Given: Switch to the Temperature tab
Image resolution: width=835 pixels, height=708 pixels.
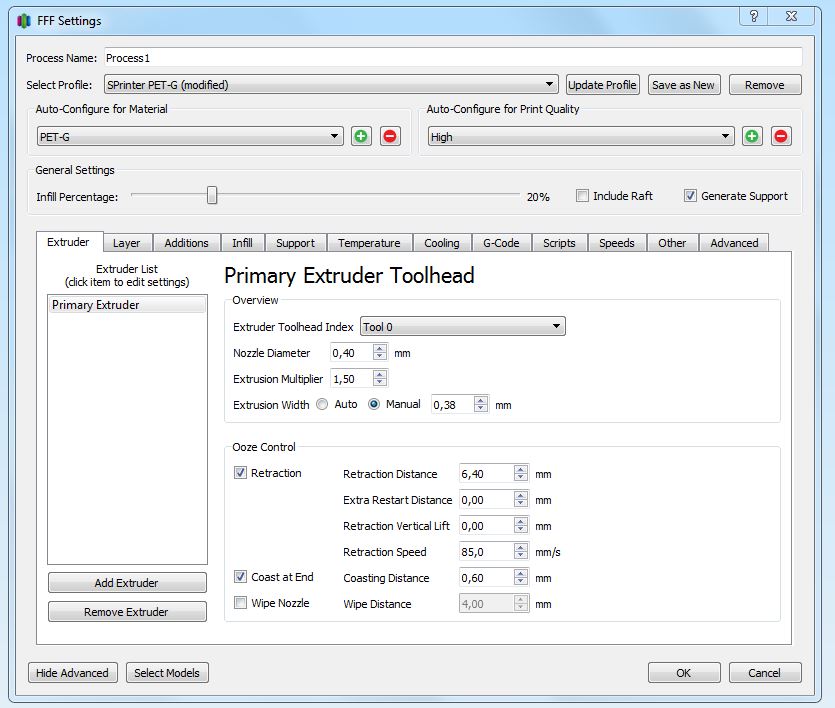Looking at the screenshot, I should (368, 243).
